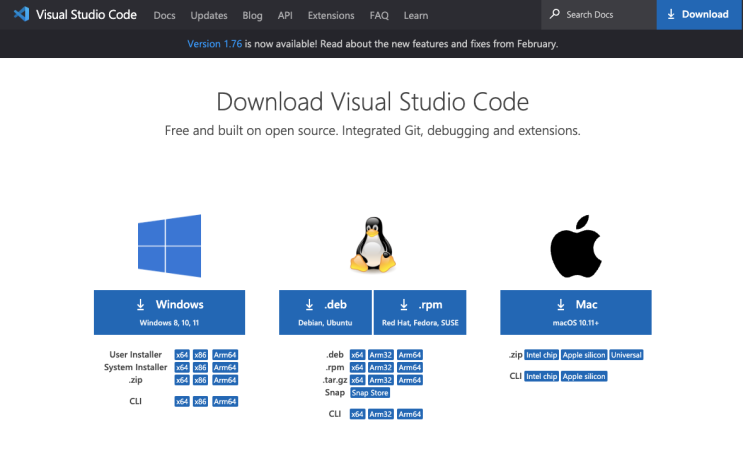Download the Mac big button
Viewport: 743px width, 449px height.
point(576,312)
